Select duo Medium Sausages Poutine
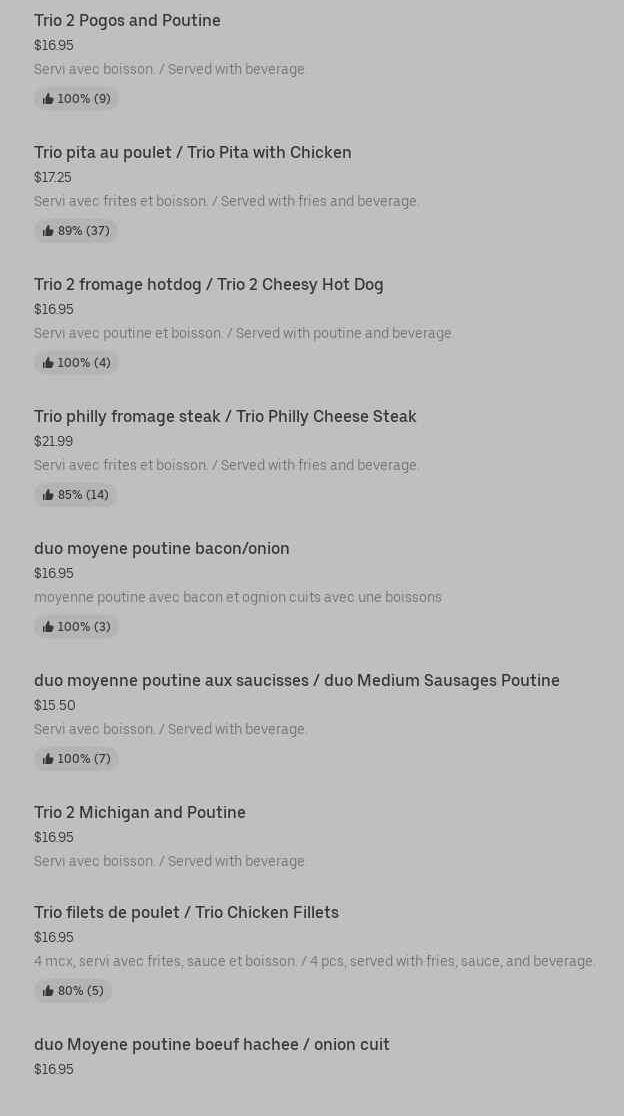 pyautogui.click(x=296, y=680)
